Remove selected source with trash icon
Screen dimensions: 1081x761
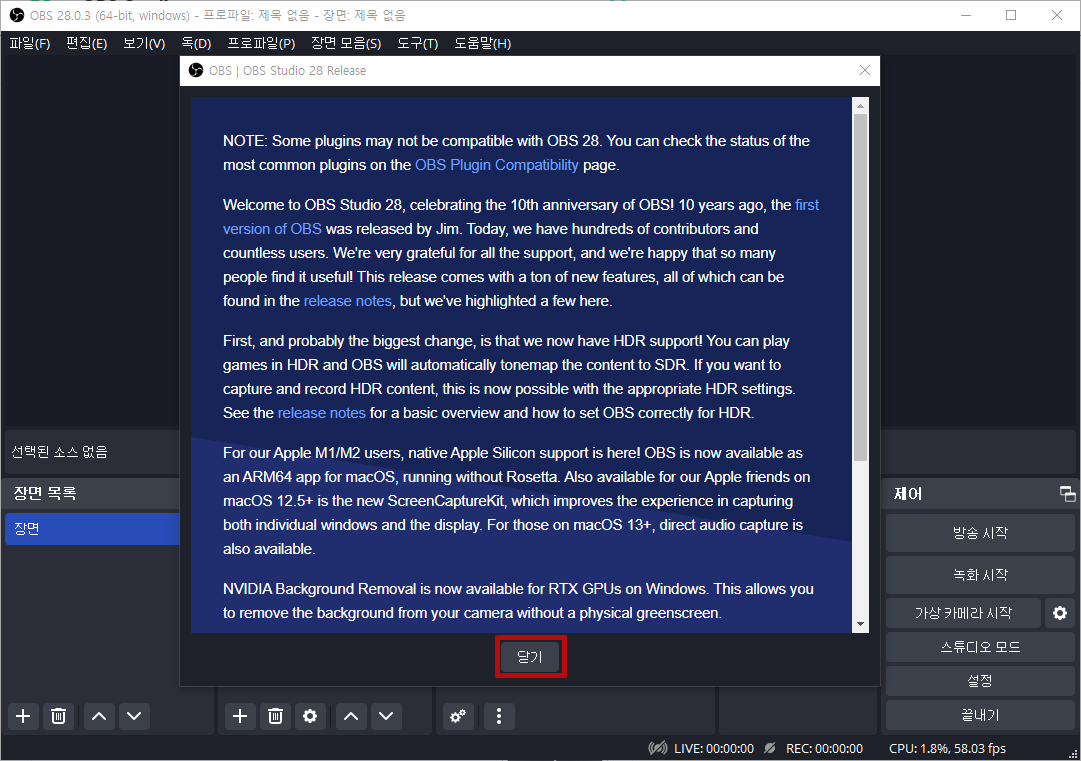[x=275, y=716]
